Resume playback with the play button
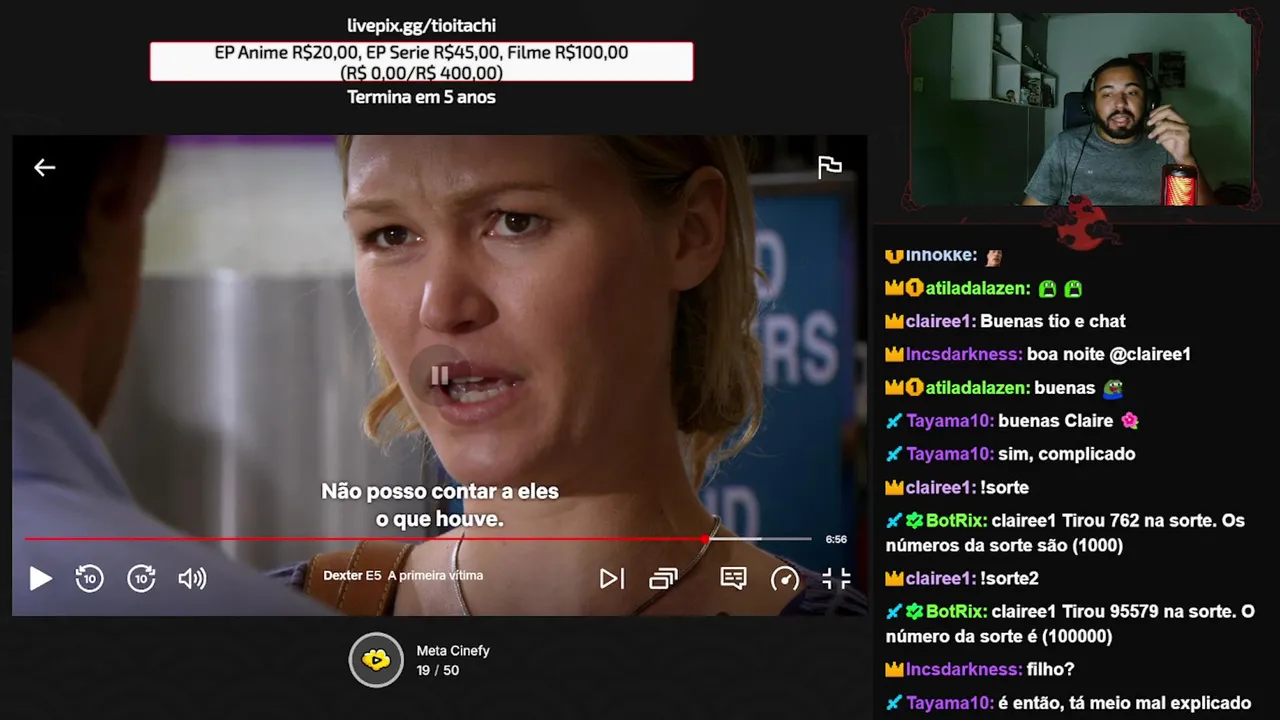 [40, 578]
